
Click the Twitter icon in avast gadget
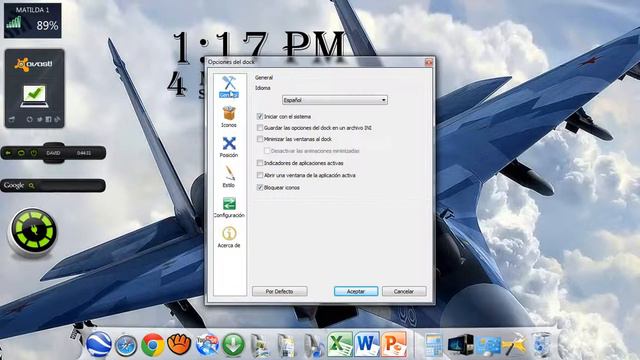pyautogui.click(x=40, y=120)
